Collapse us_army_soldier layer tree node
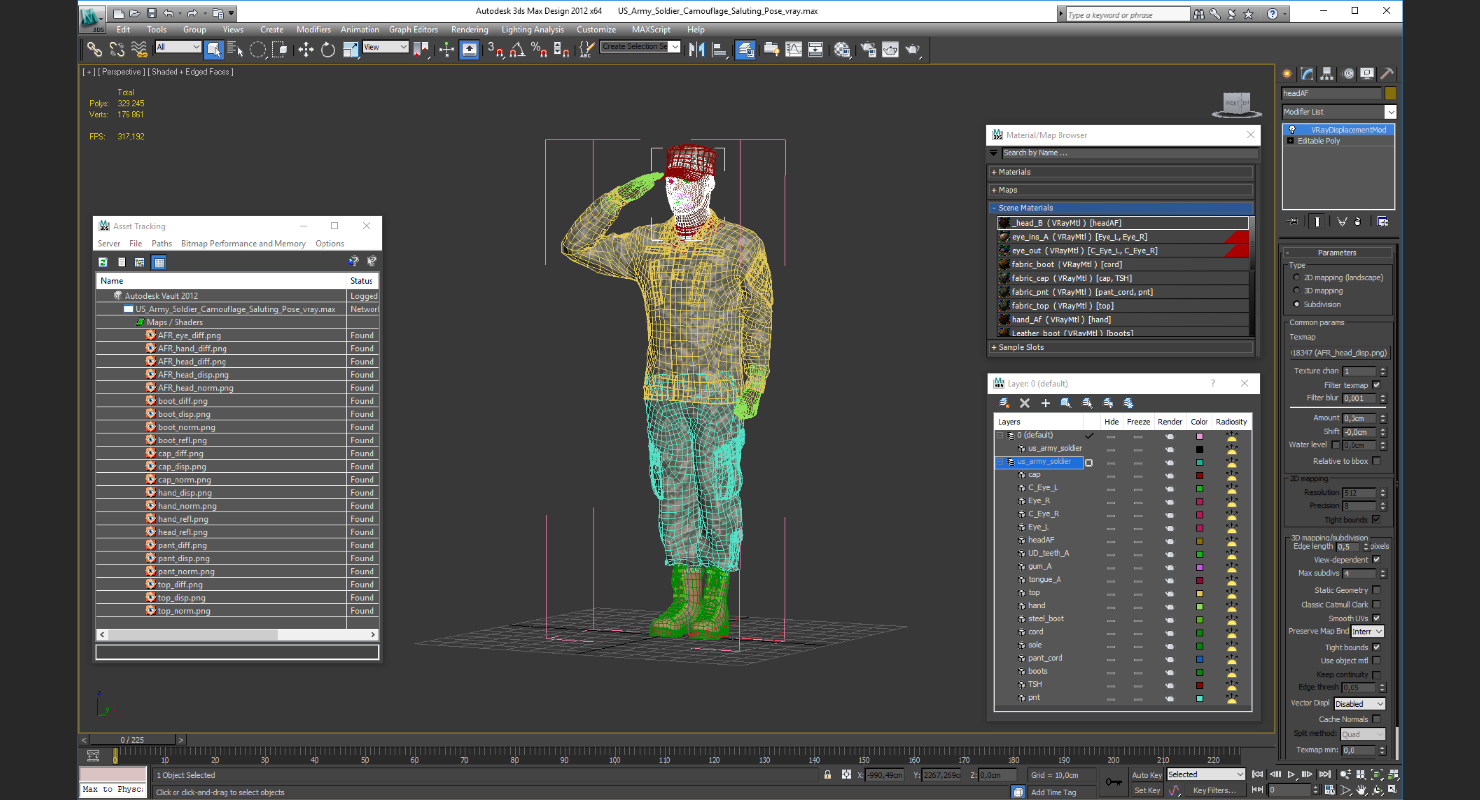The width and height of the screenshot is (1480, 800). coord(999,462)
